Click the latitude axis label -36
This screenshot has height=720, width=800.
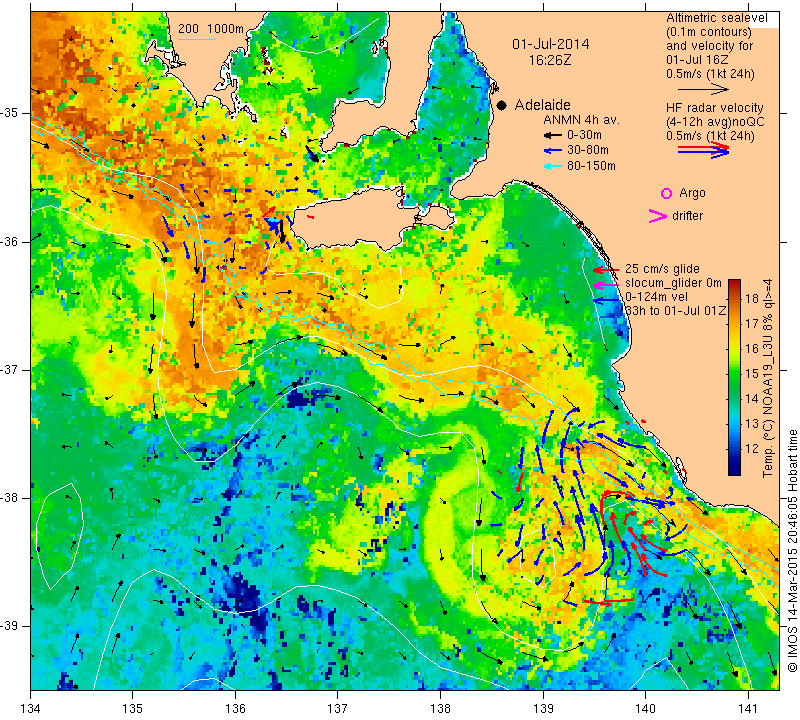[x=10, y=241]
